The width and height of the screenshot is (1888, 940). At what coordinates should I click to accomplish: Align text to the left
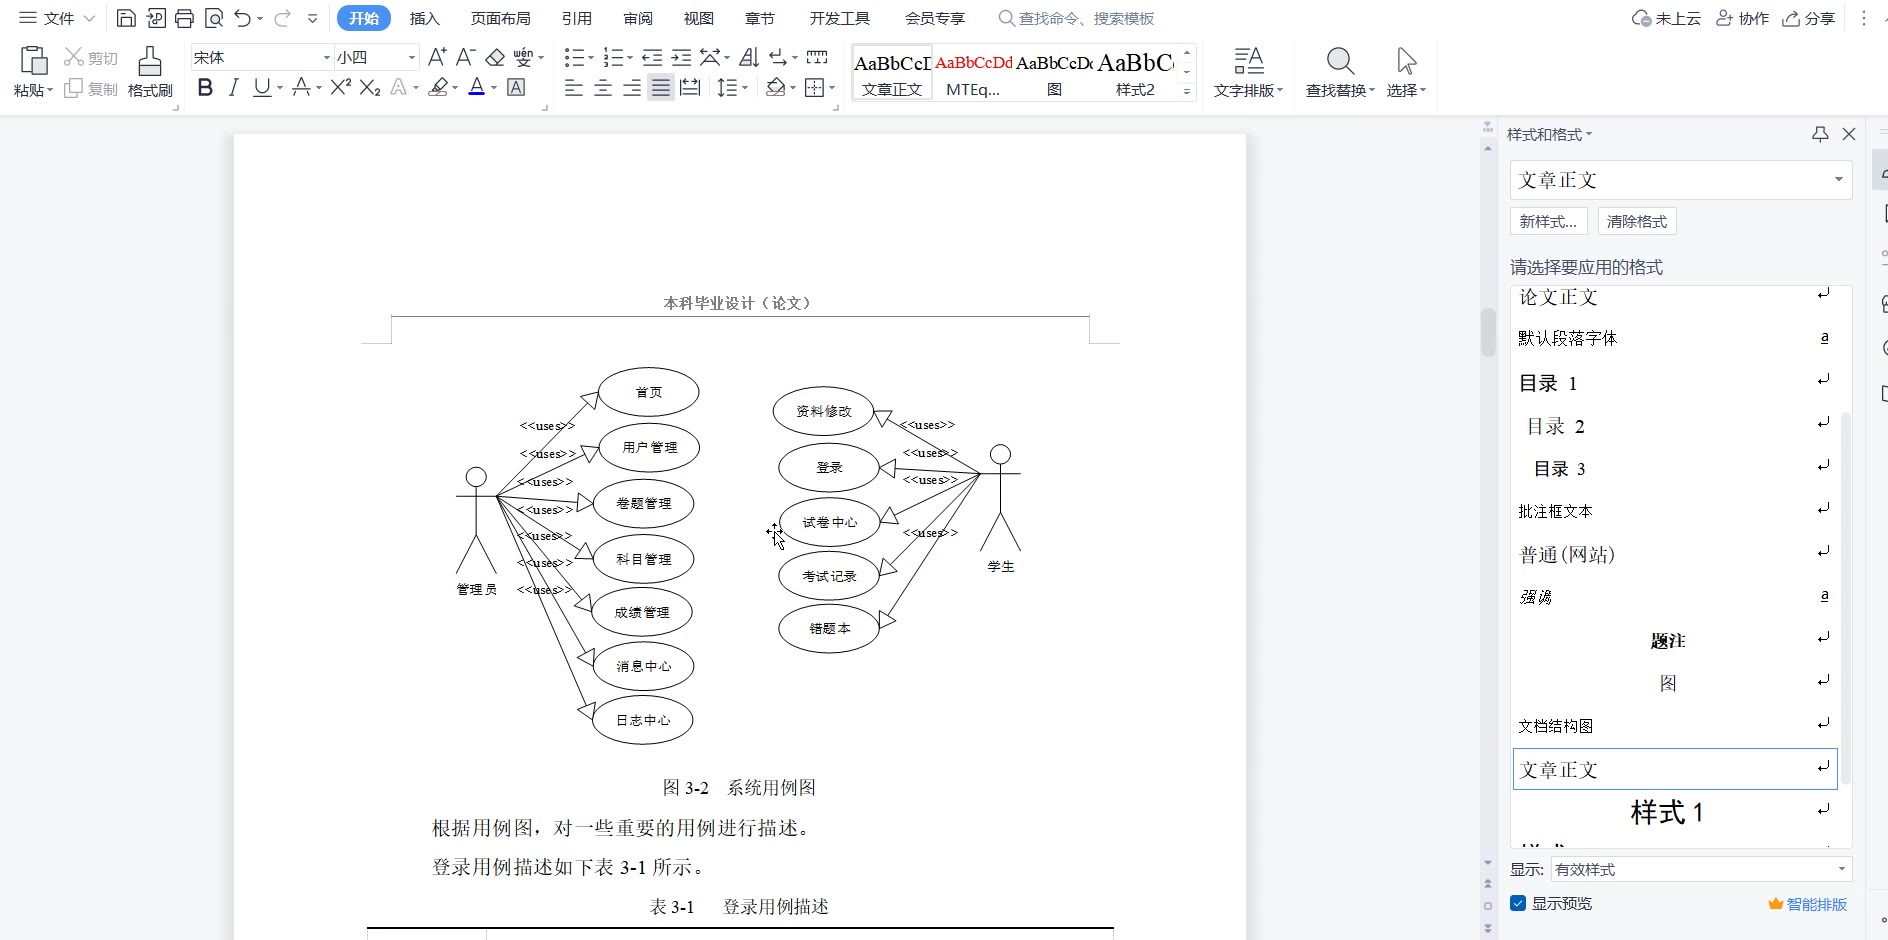[573, 88]
